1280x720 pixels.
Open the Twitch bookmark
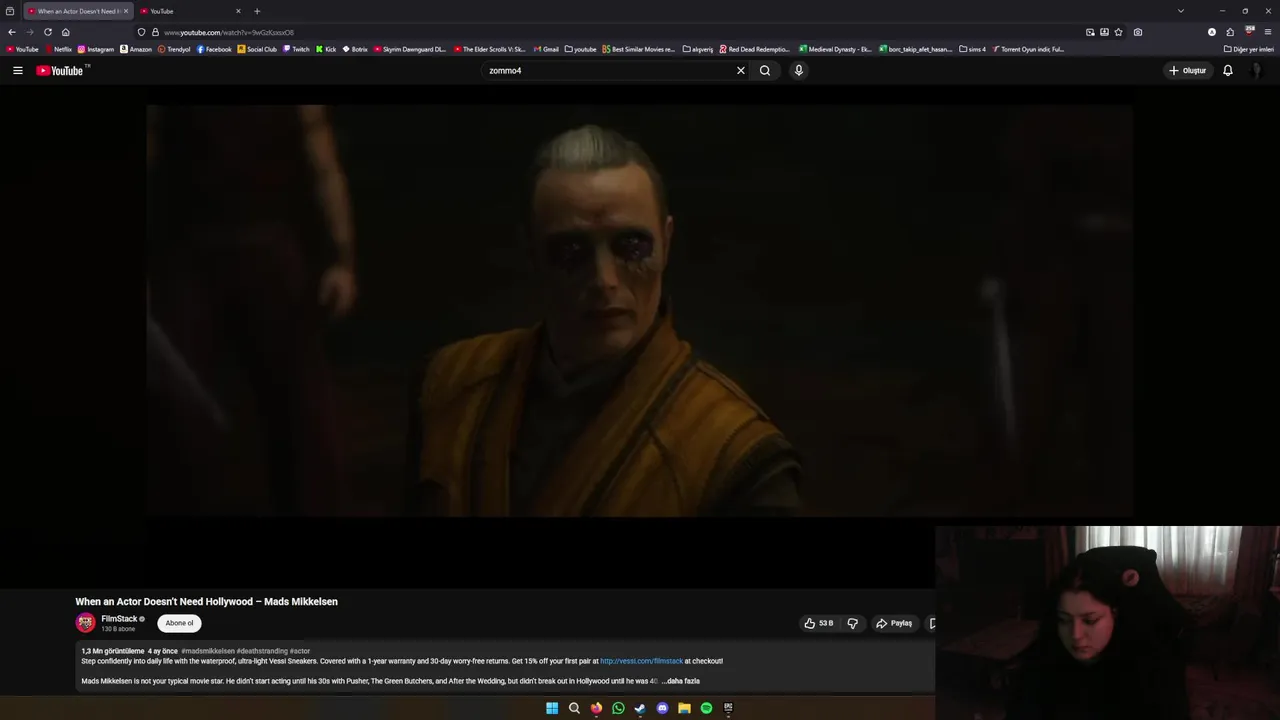[297, 49]
